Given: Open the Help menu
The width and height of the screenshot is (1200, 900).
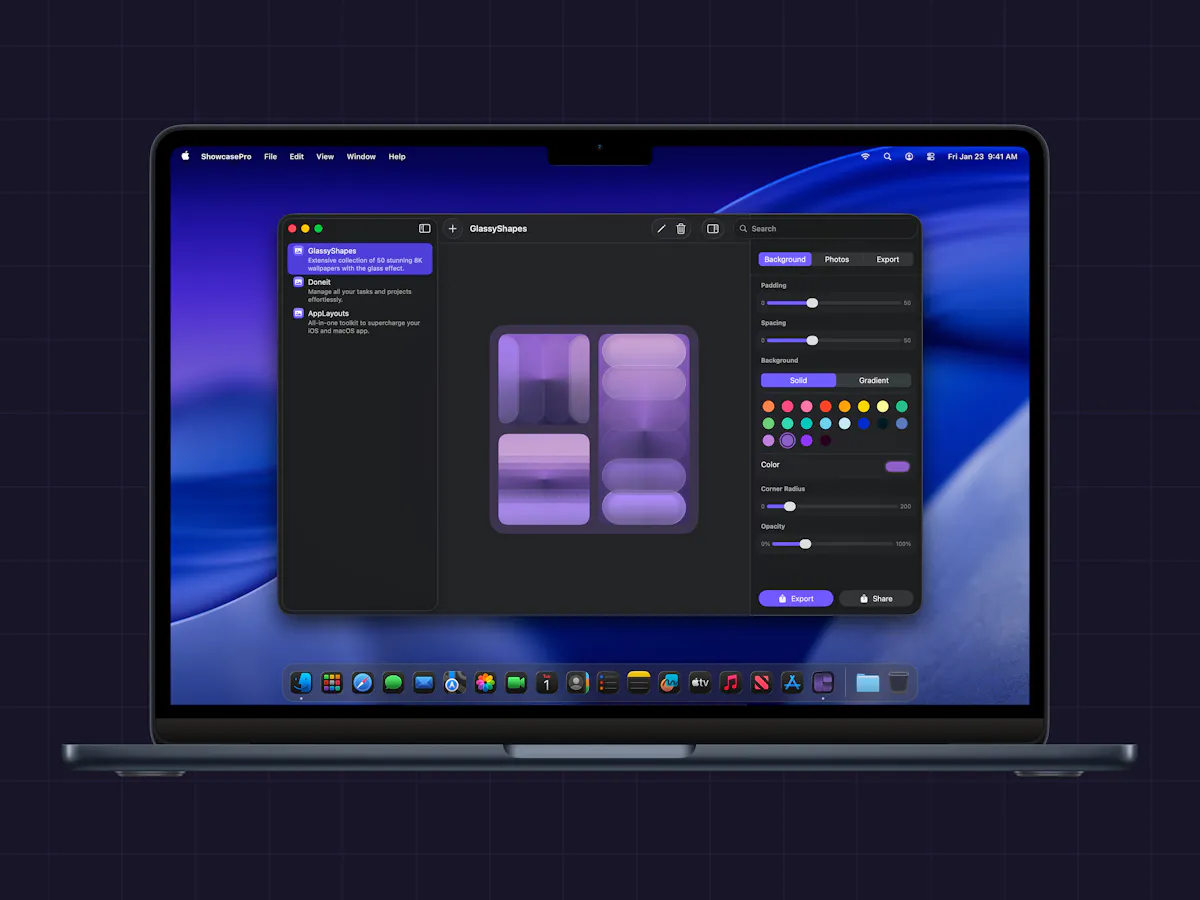Looking at the screenshot, I should [x=397, y=157].
